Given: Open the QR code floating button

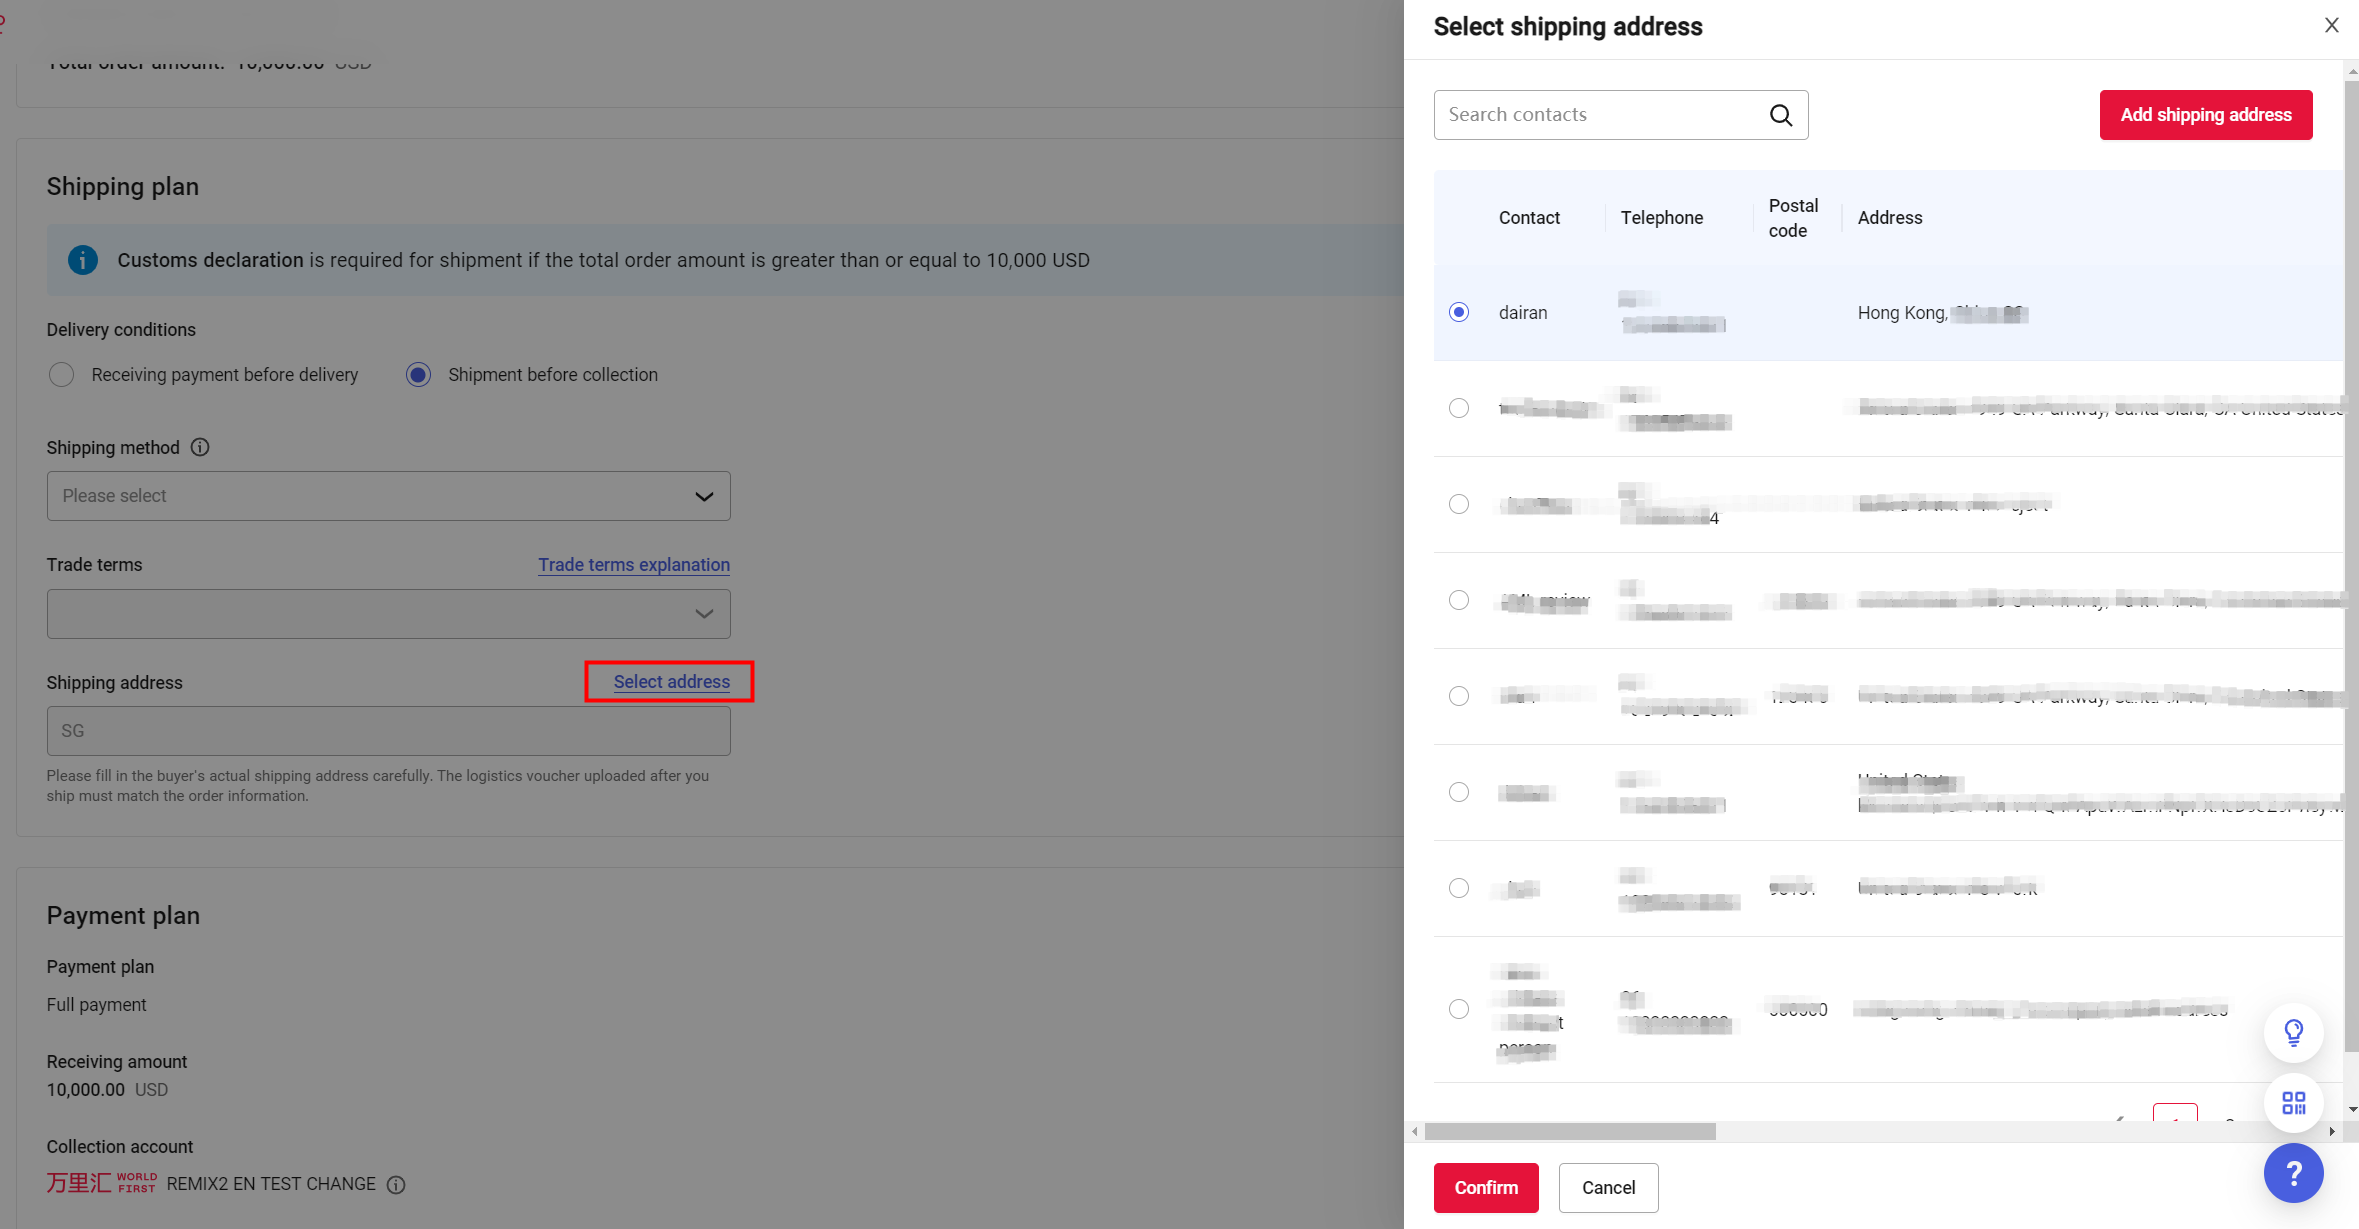Looking at the screenshot, I should [x=2293, y=1103].
